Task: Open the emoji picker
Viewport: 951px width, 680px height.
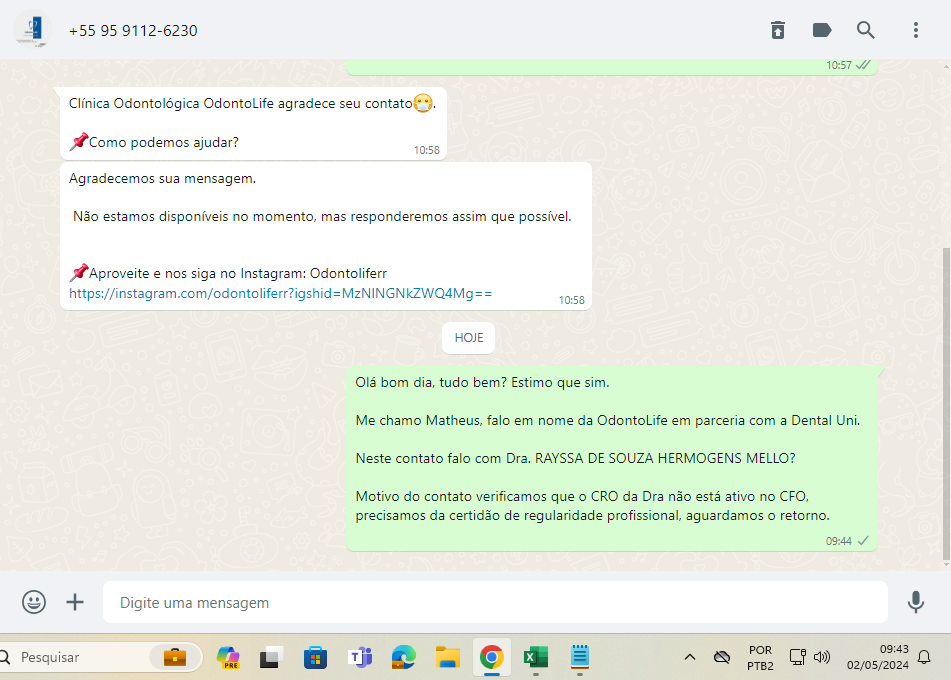Action: (x=34, y=602)
